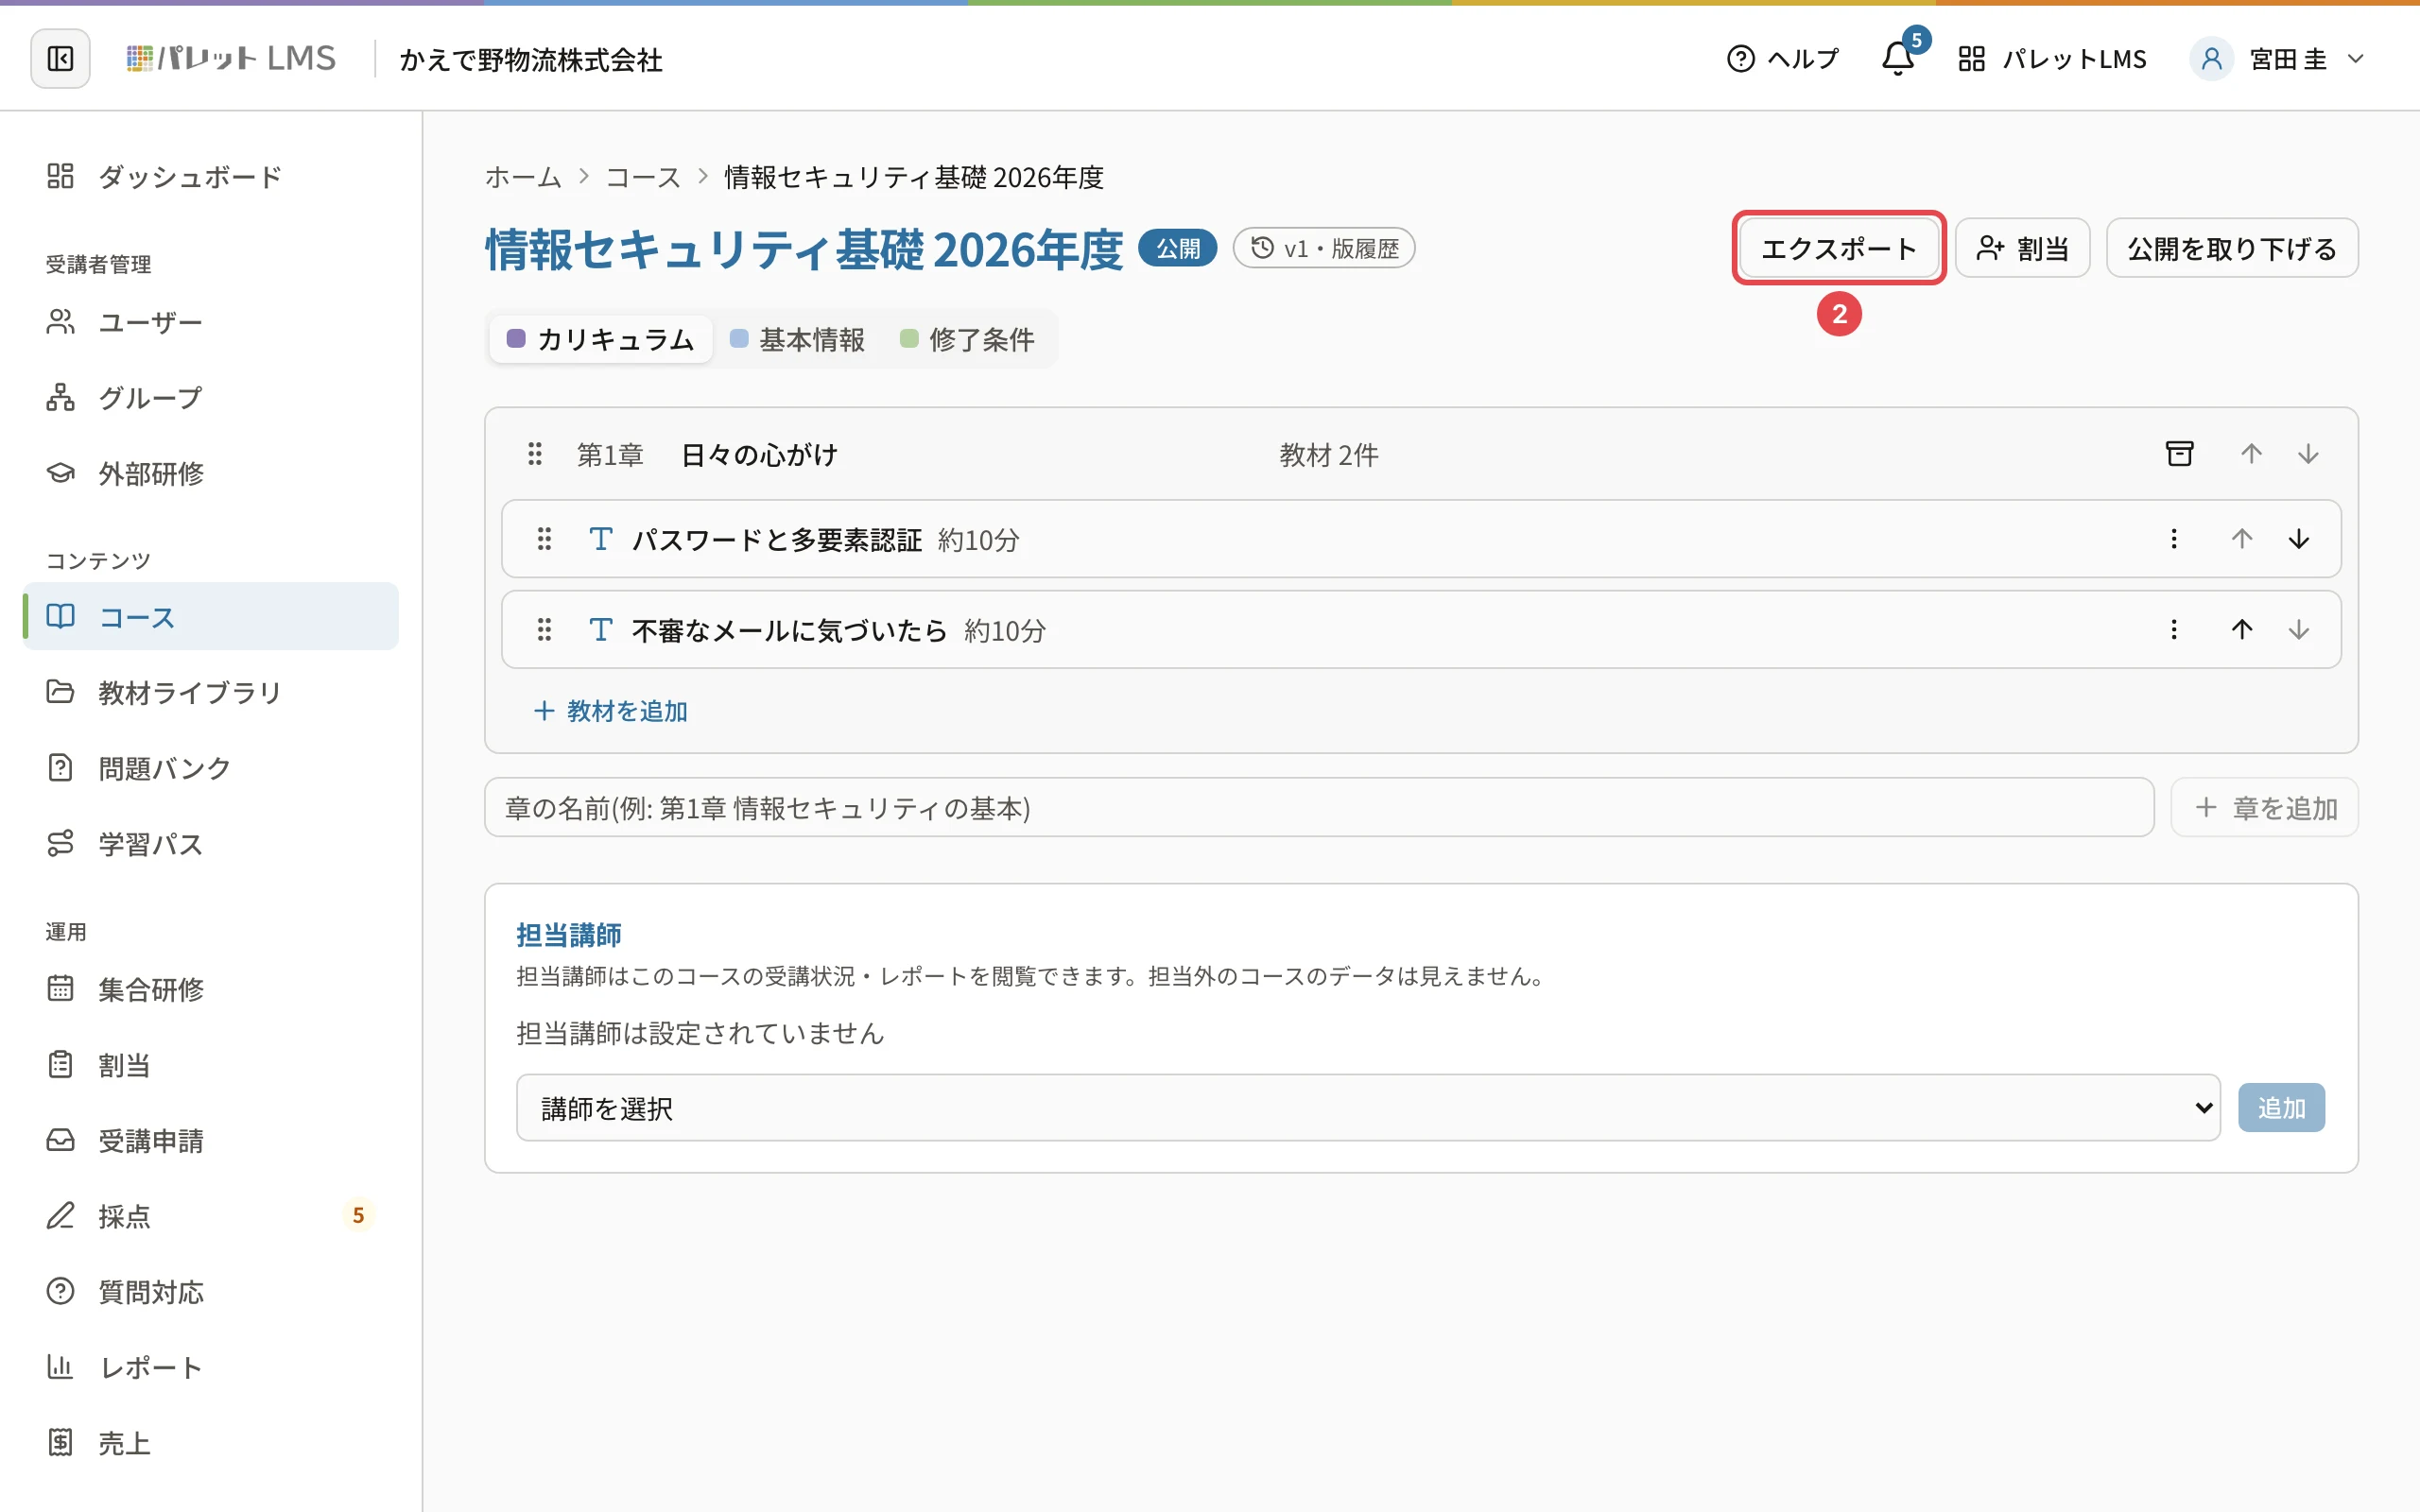Open 問題バンク in the sidebar
The width and height of the screenshot is (2420, 1512).
pyautogui.click(x=211, y=768)
